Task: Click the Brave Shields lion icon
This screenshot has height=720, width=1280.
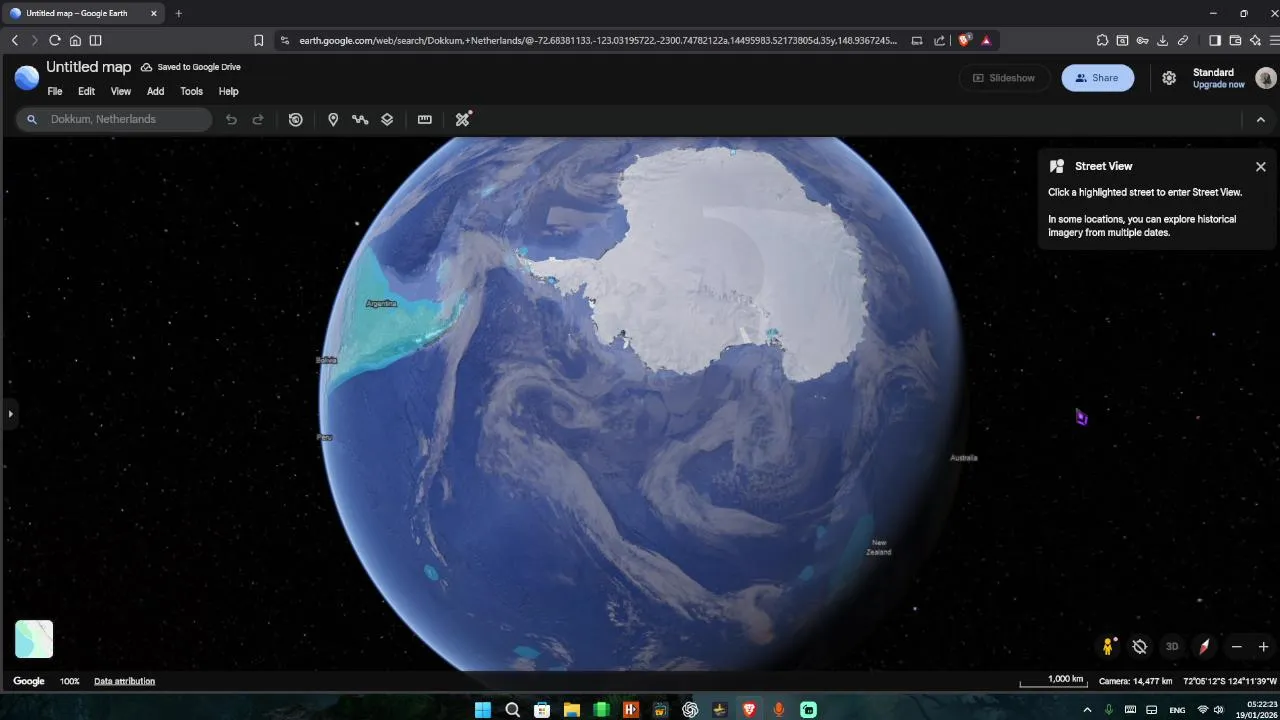Action: click(964, 40)
